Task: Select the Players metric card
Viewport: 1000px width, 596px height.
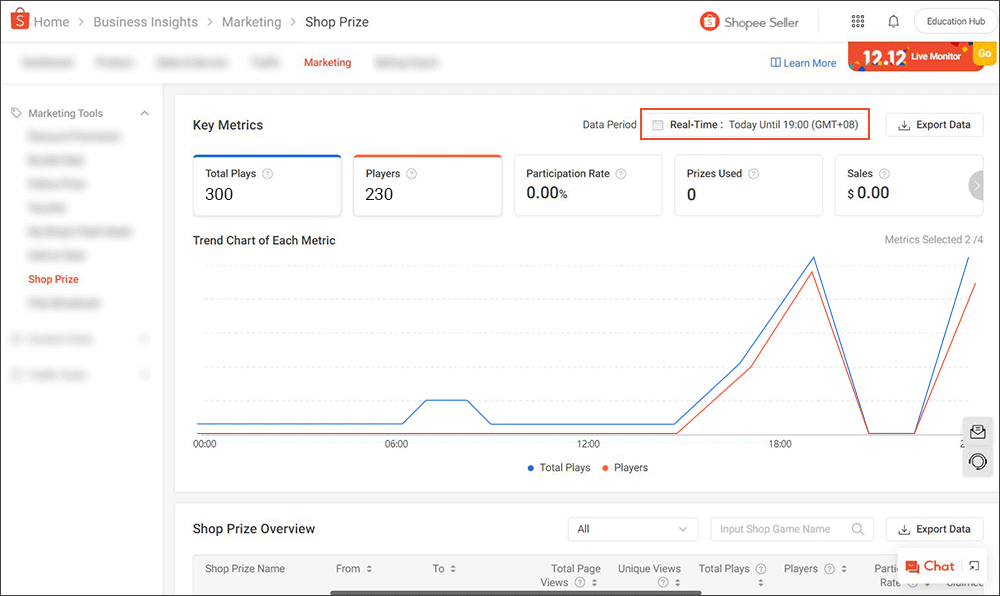Action: [x=427, y=185]
